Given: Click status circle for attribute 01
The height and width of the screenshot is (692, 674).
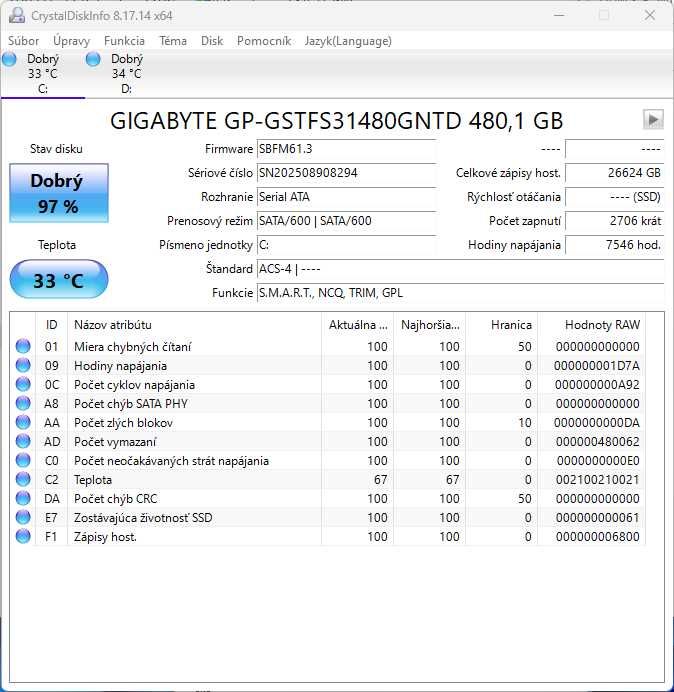Looking at the screenshot, I should [x=23, y=346].
